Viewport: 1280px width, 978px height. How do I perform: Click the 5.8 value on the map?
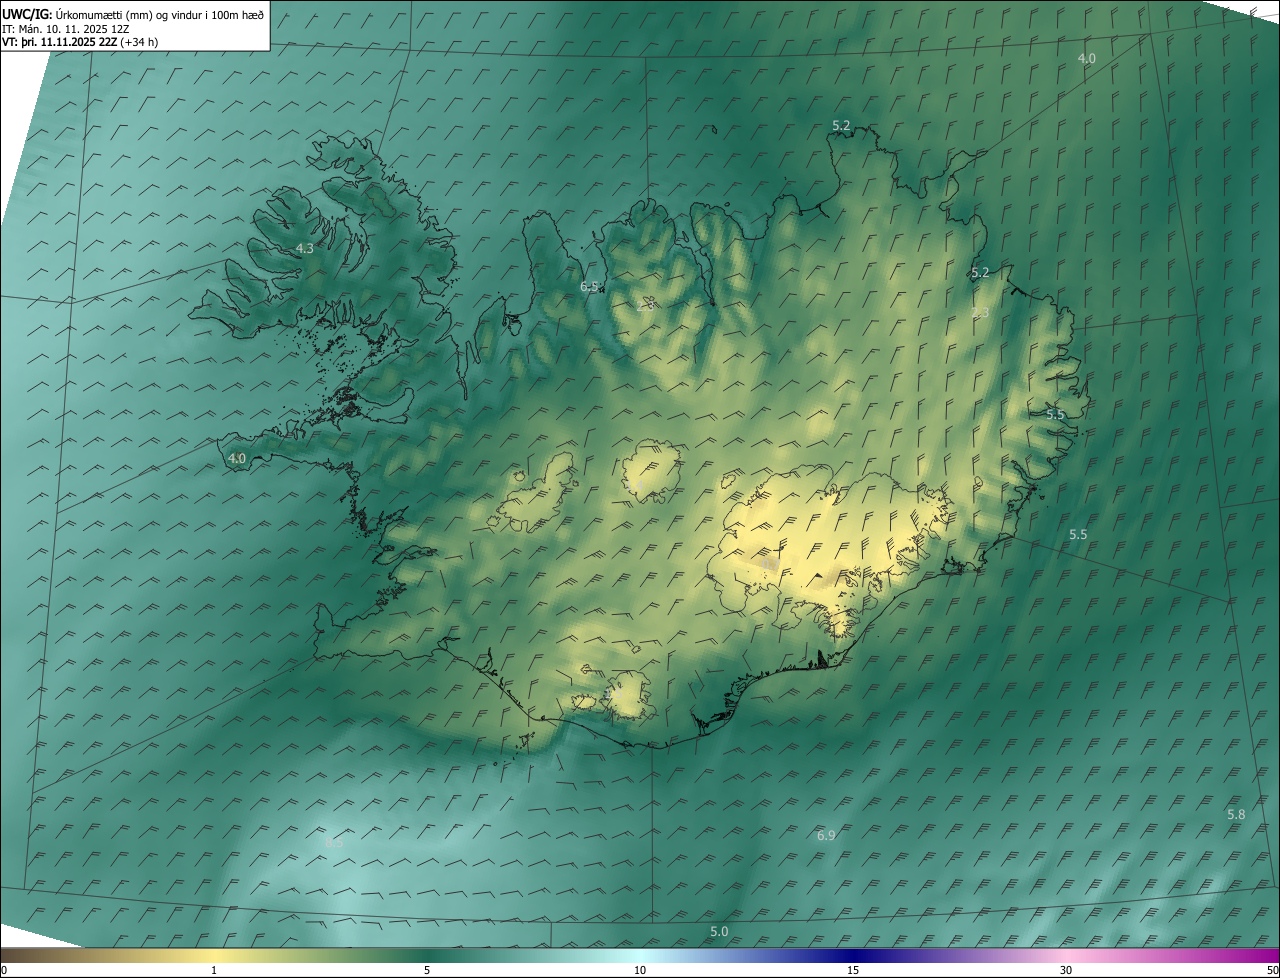click(x=1236, y=815)
